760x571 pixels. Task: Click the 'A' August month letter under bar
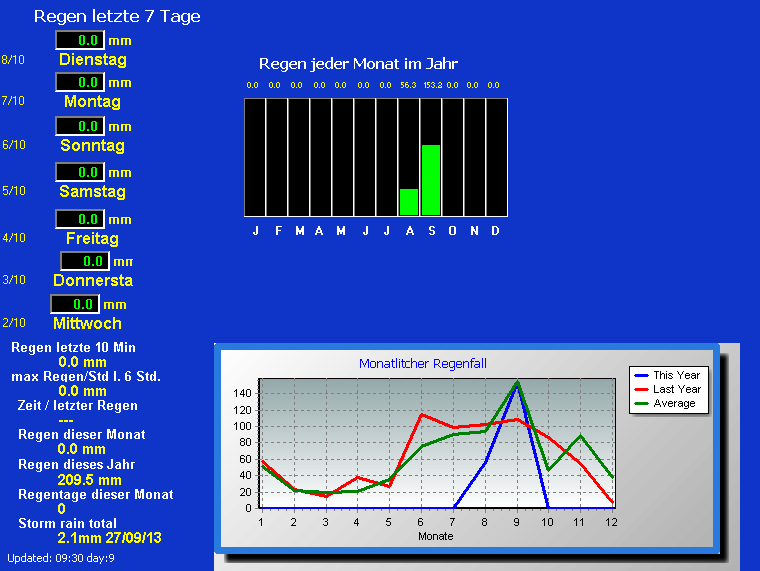(x=410, y=231)
